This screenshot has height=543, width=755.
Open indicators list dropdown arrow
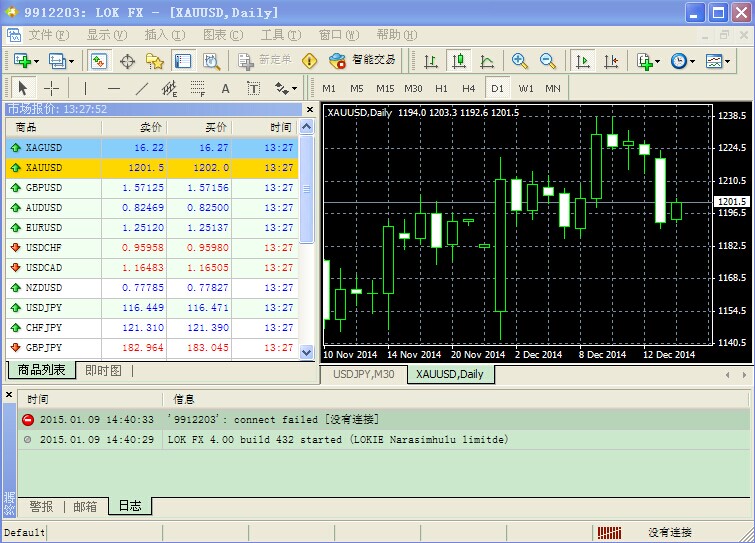point(658,62)
